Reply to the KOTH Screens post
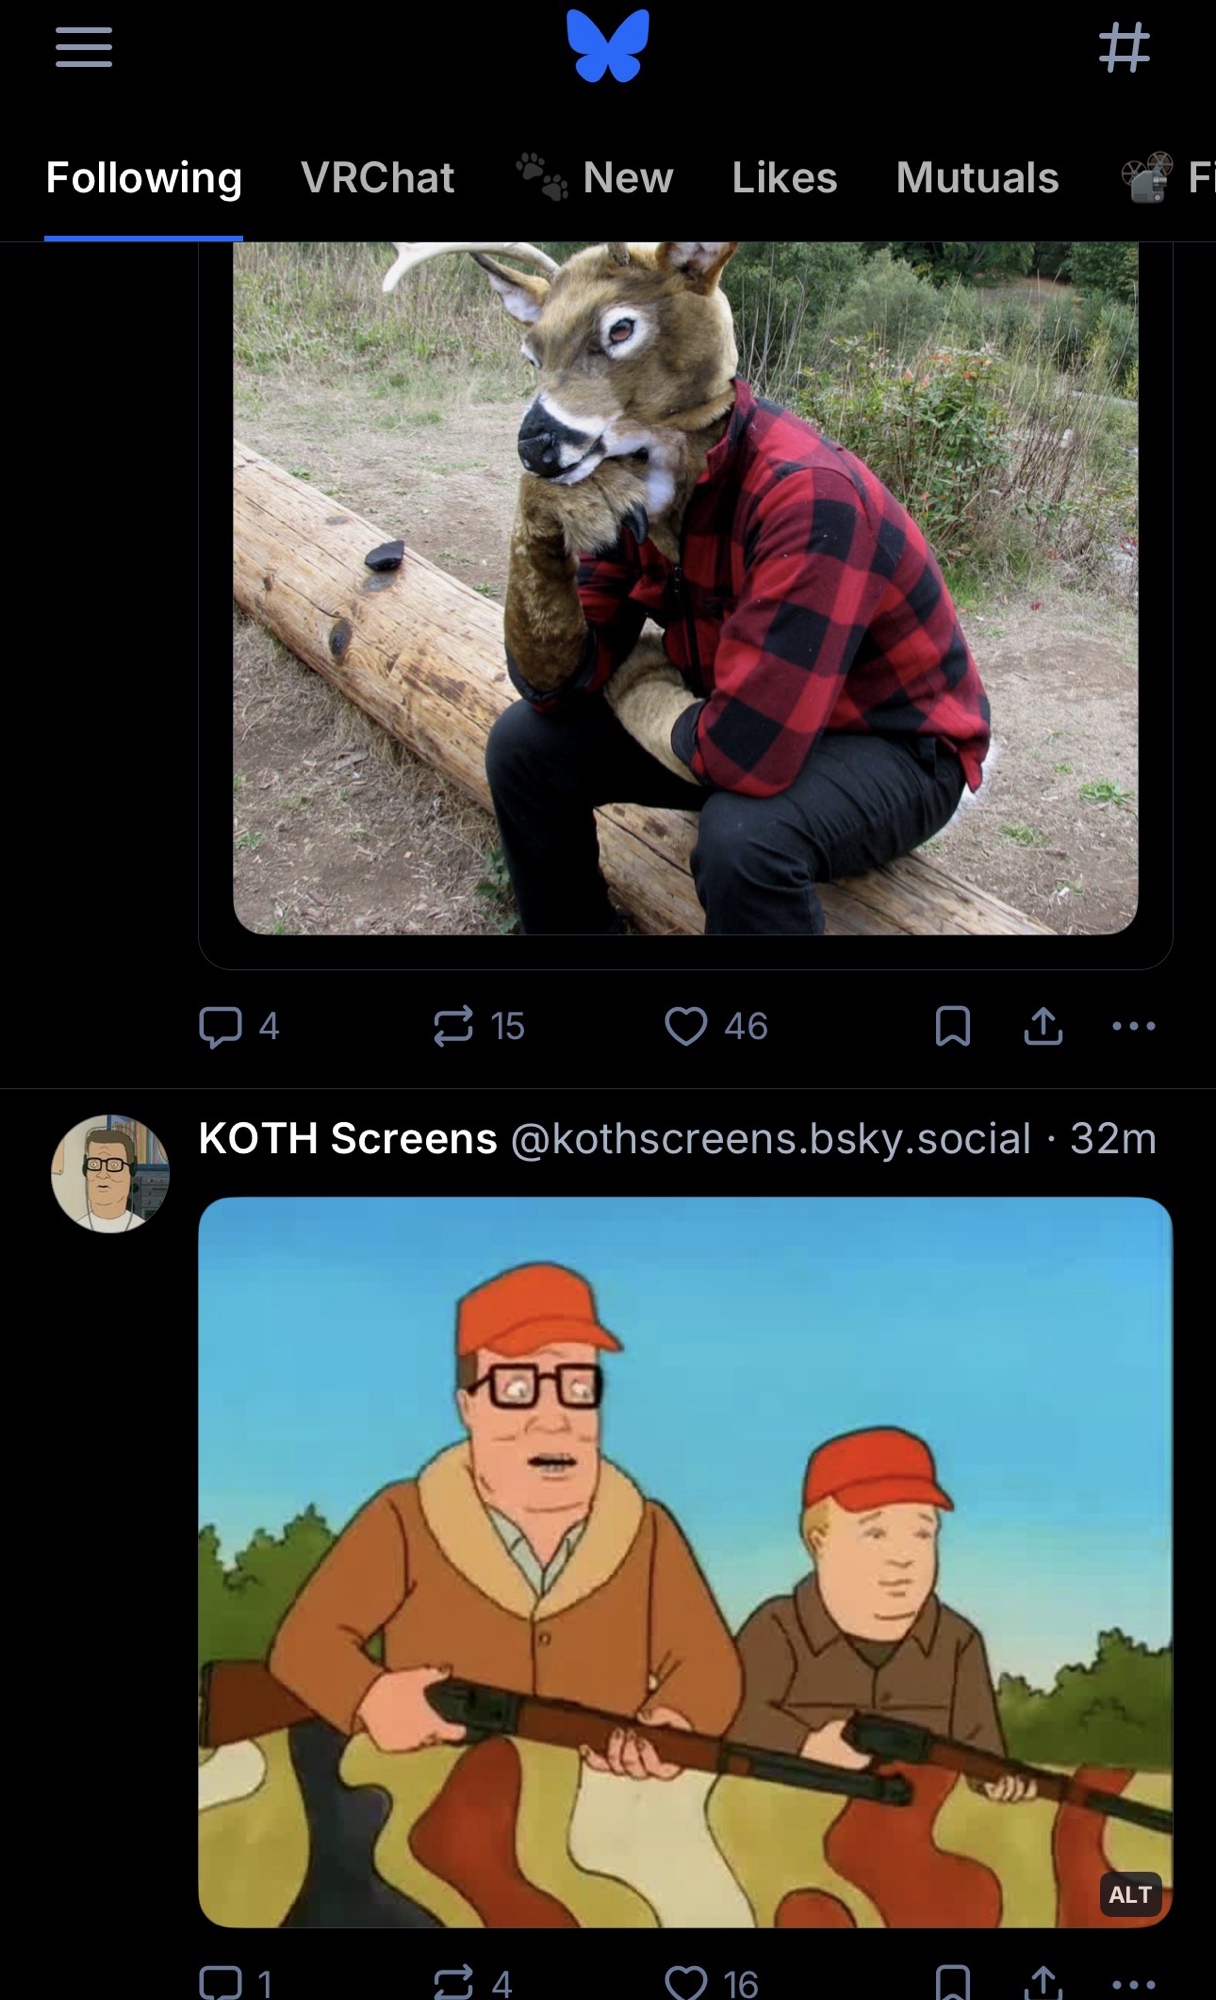This screenshot has height=2000, width=1216. pyautogui.click(x=221, y=1980)
